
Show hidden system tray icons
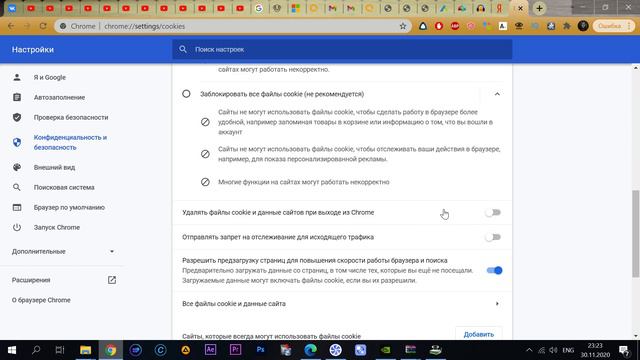(x=529, y=350)
